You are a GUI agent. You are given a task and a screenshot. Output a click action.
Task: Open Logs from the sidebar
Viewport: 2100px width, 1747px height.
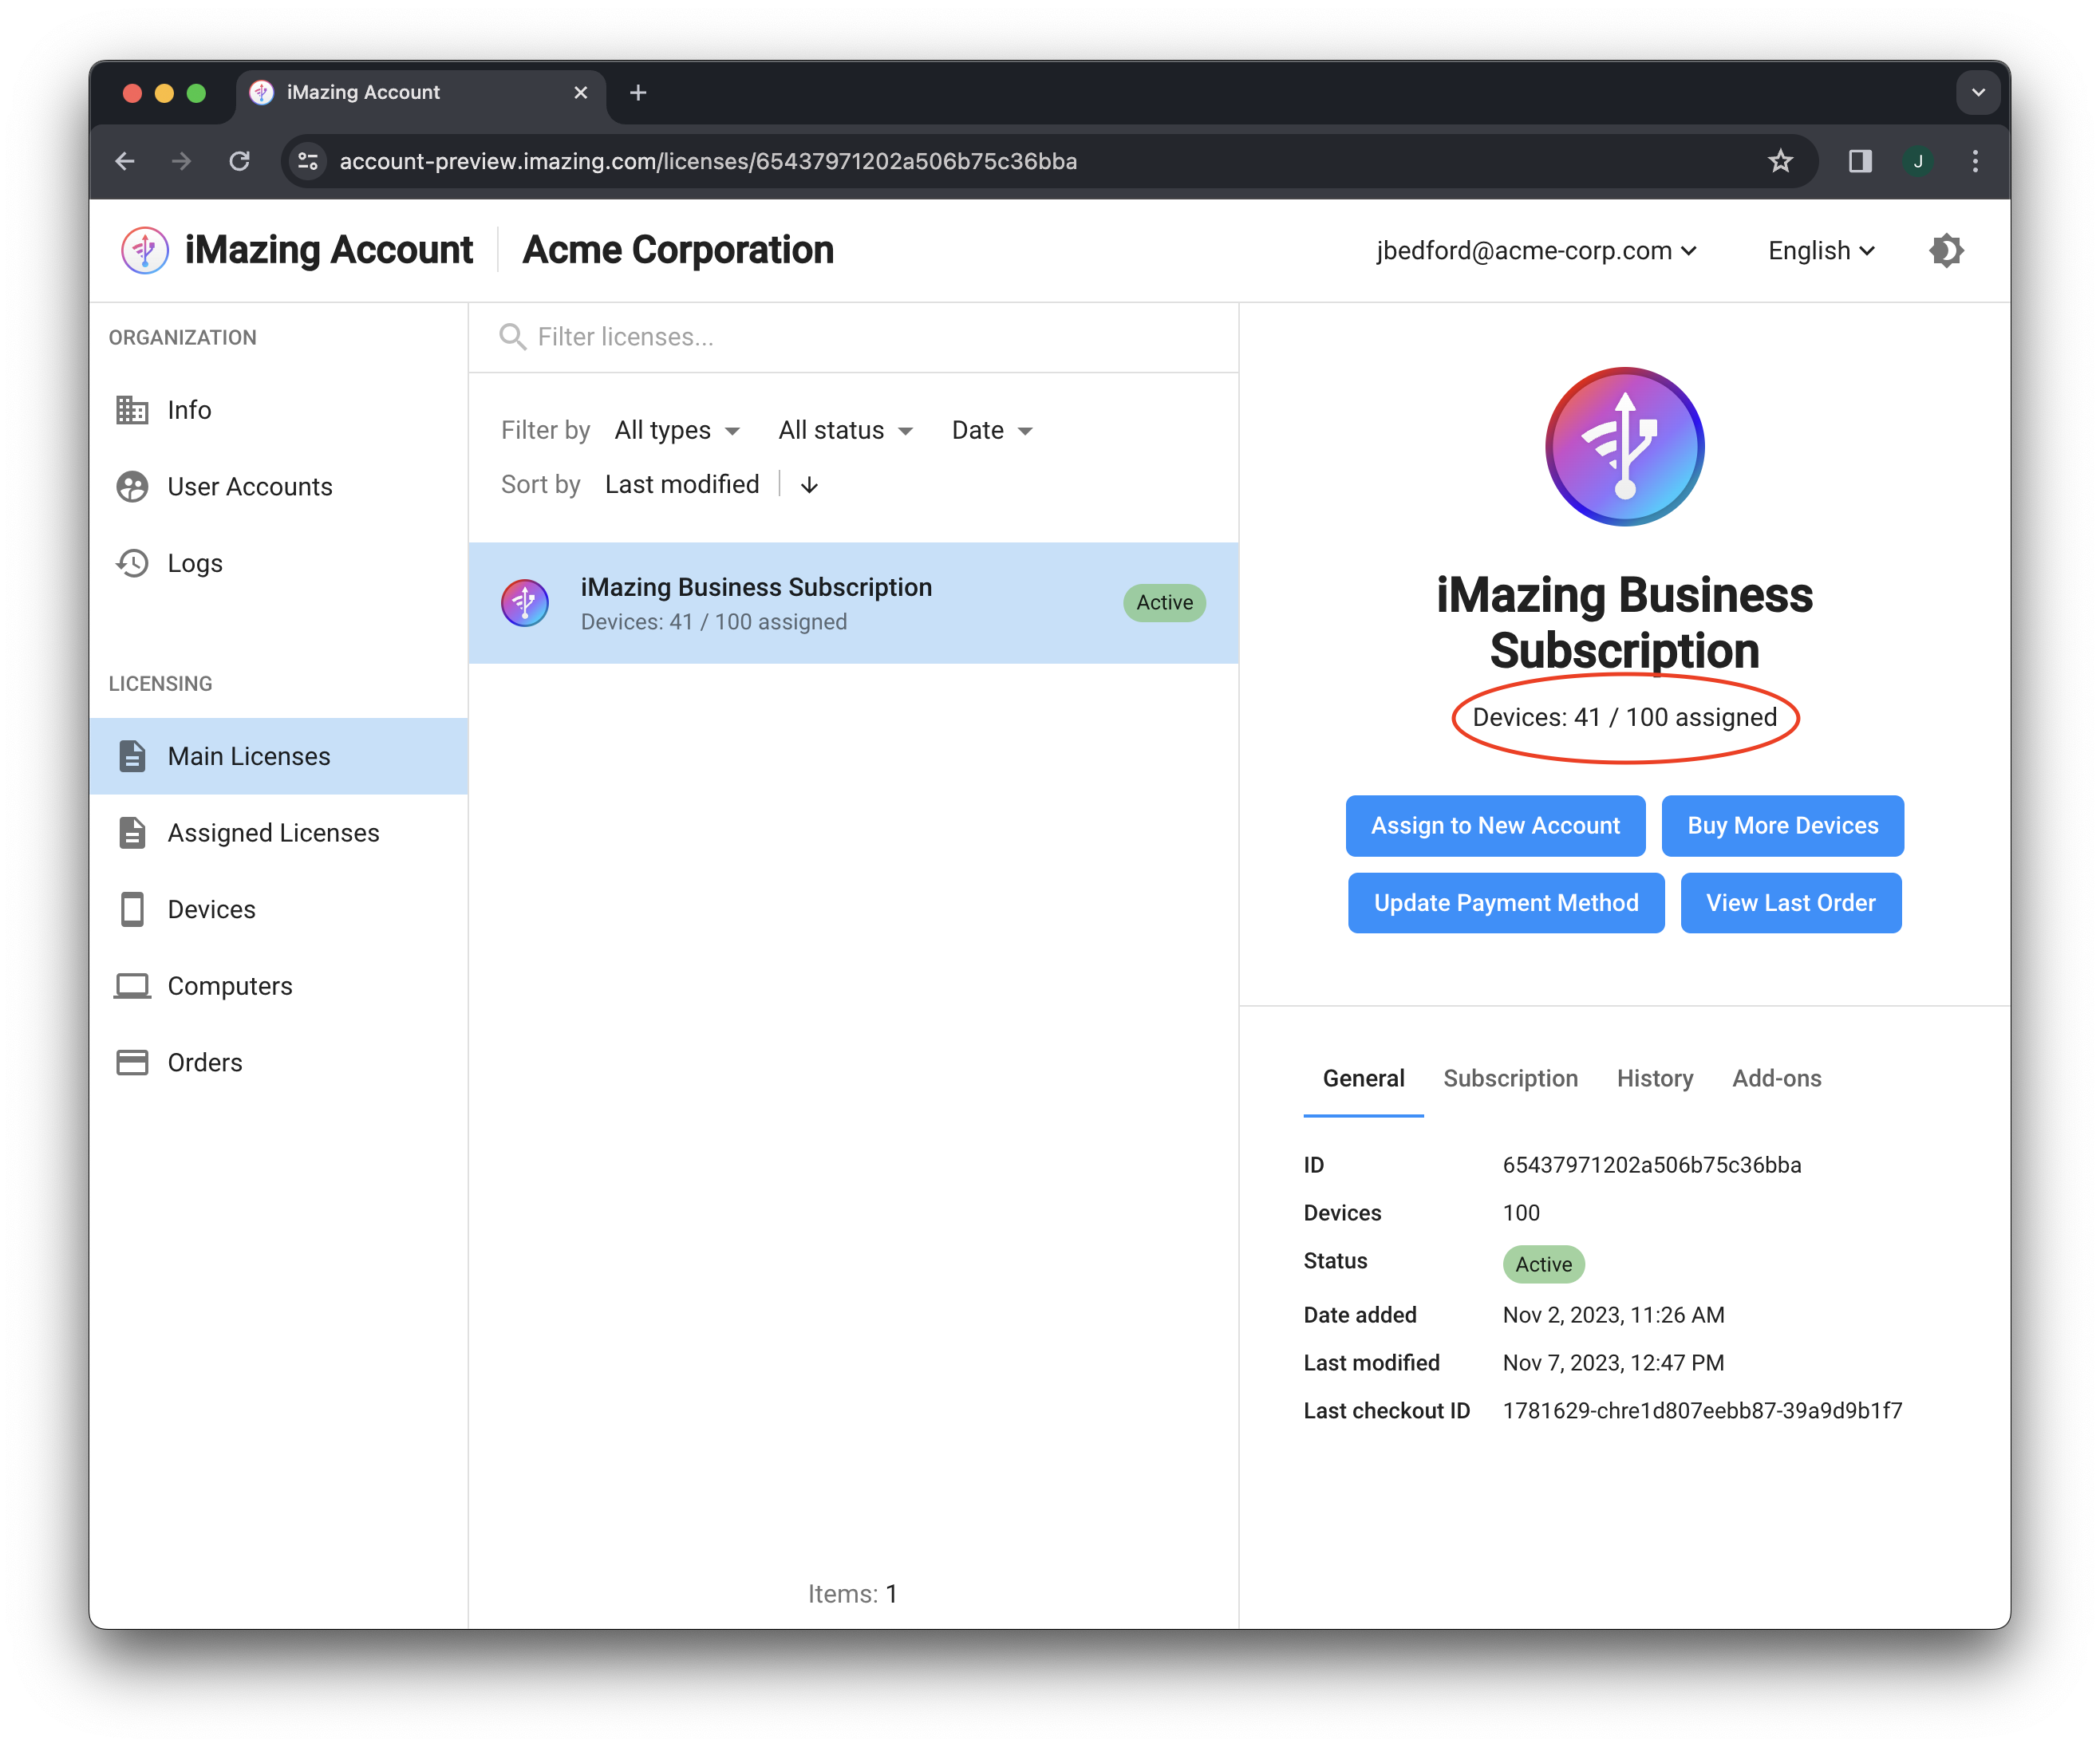point(195,563)
